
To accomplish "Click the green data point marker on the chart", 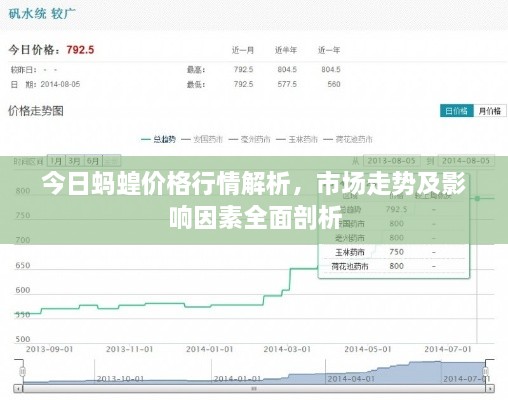I will (x=477, y=198).
